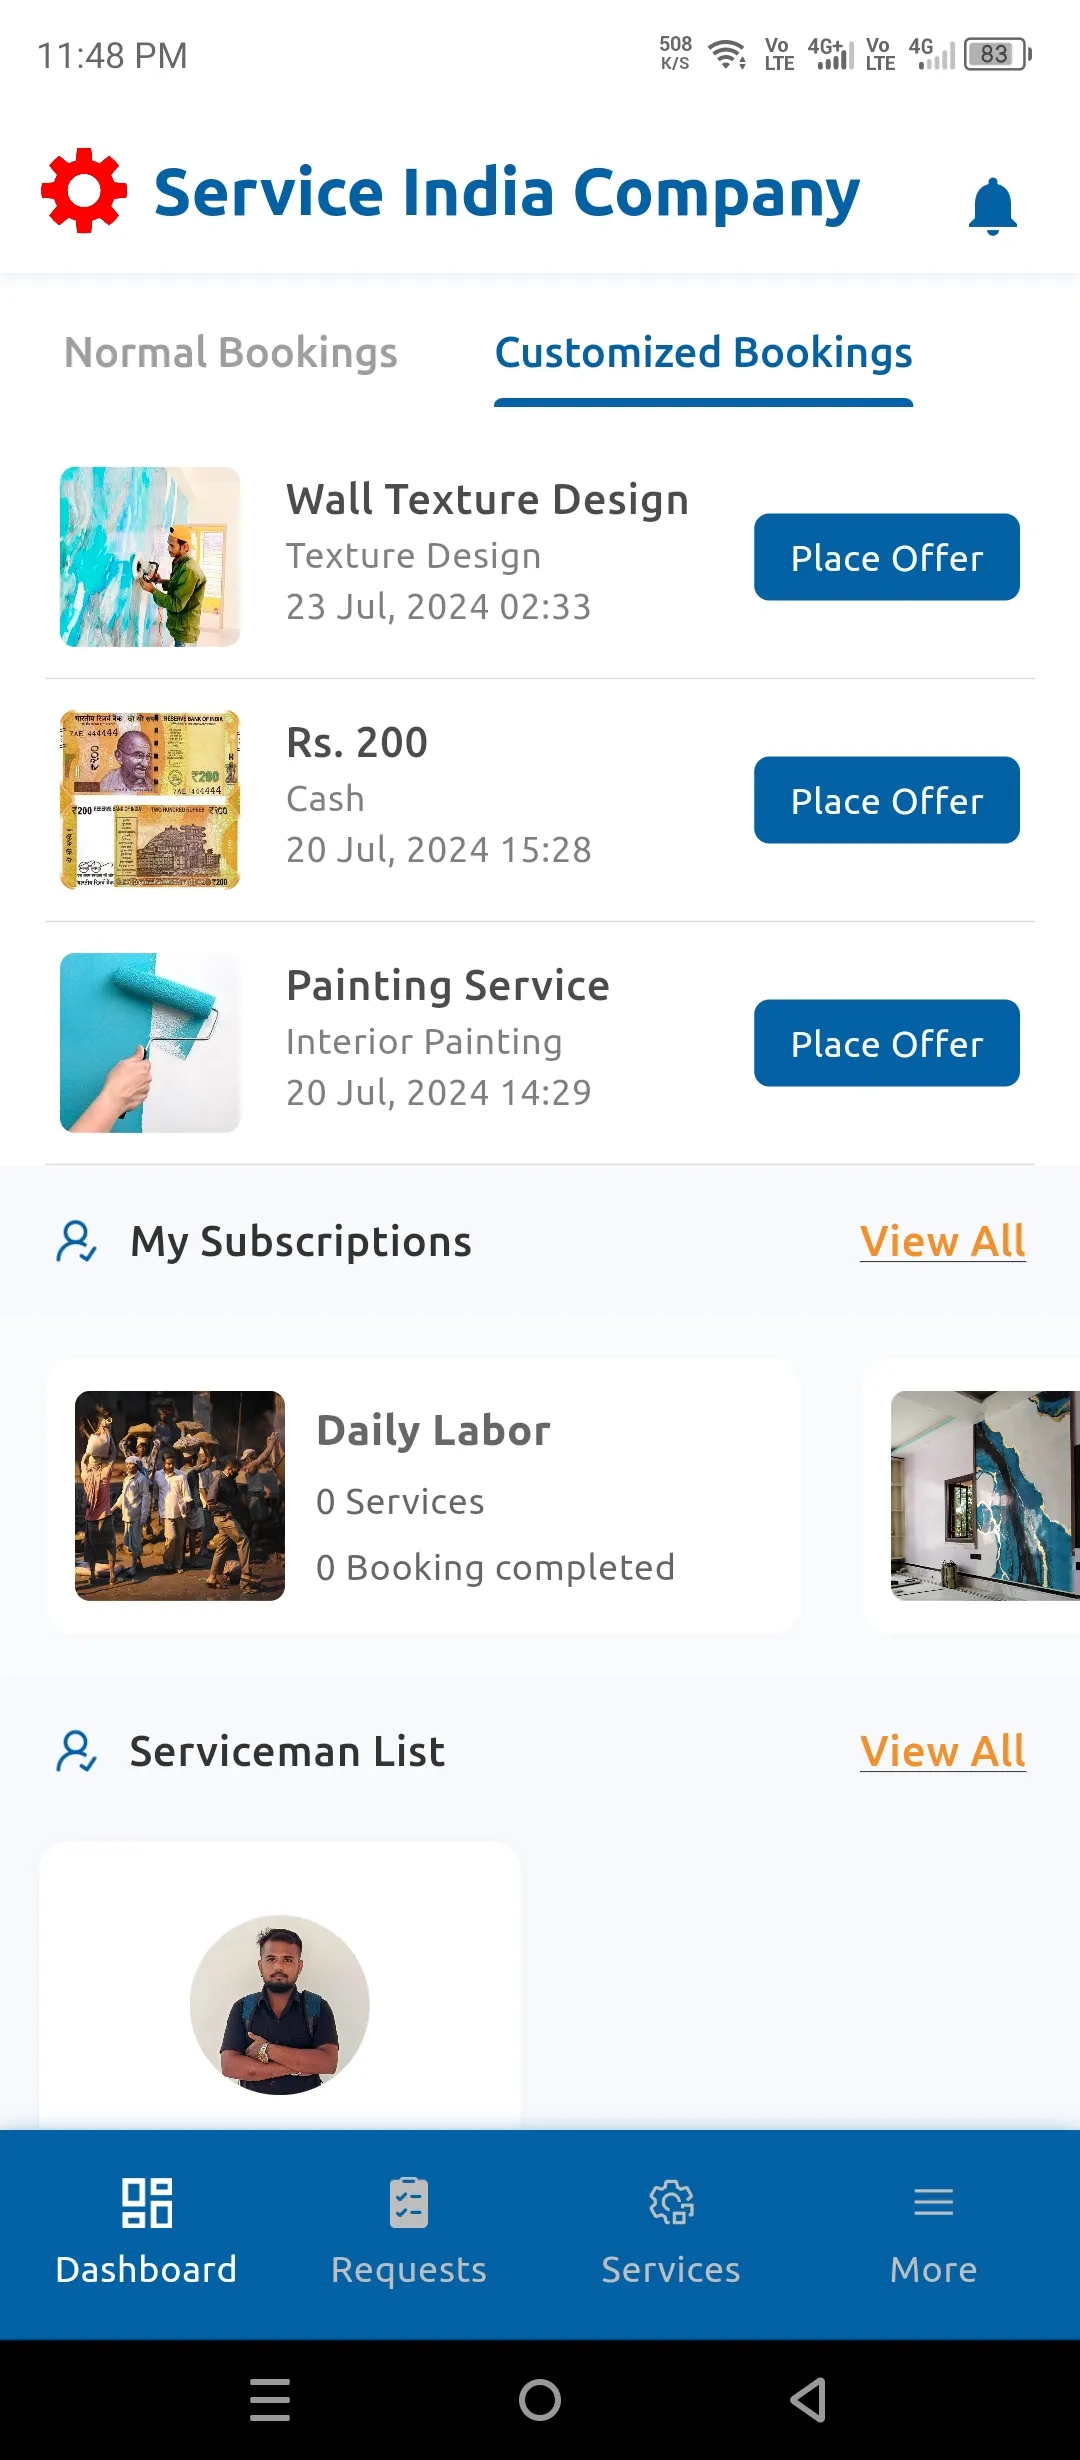Tap the My Subscriptions user icon
Viewport: 1080px width, 2460px height.
76,1241
